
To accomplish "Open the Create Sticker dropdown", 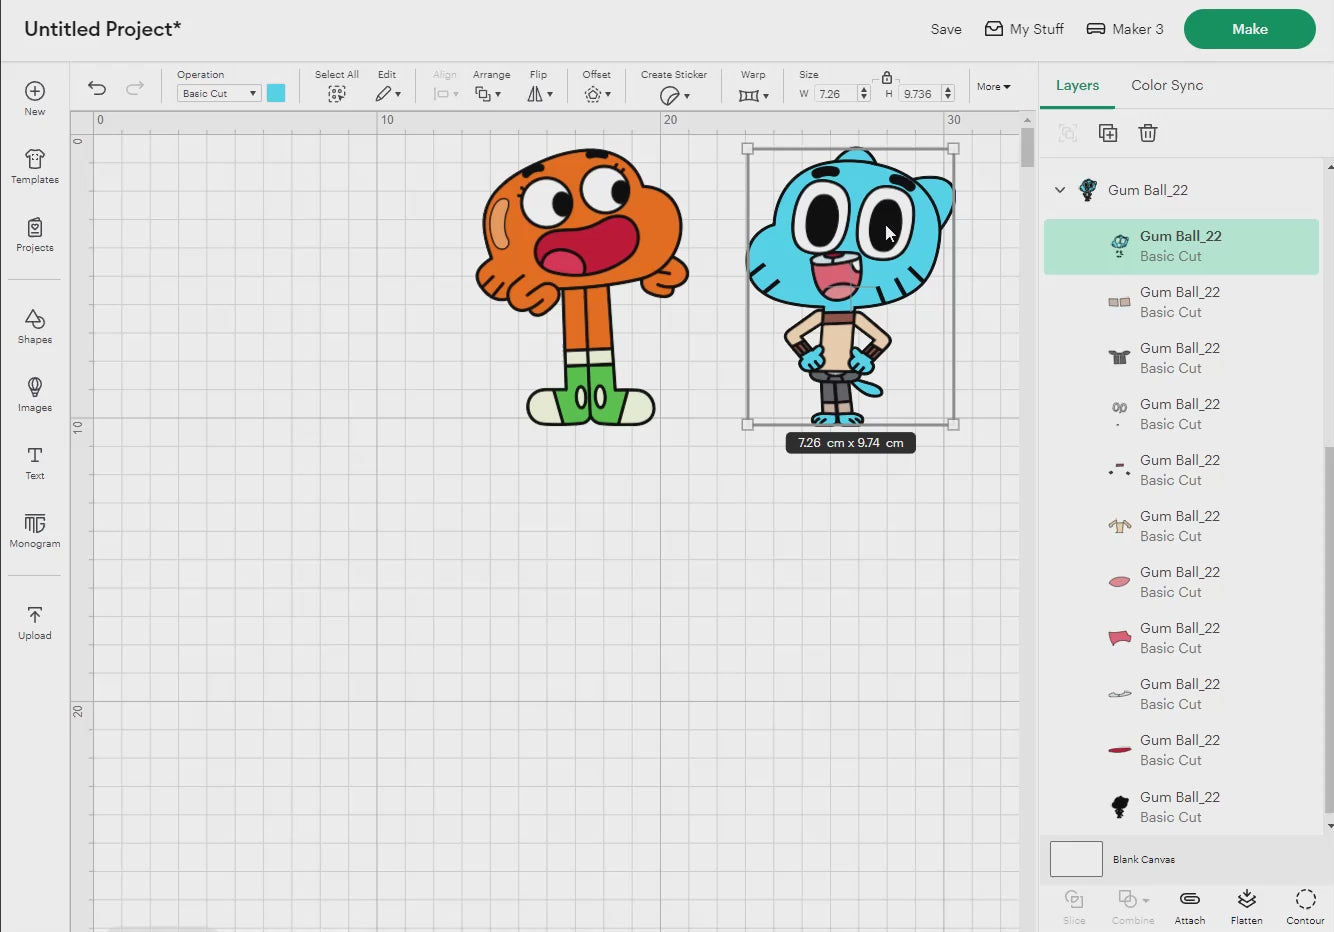I will [x=674, y=95].
